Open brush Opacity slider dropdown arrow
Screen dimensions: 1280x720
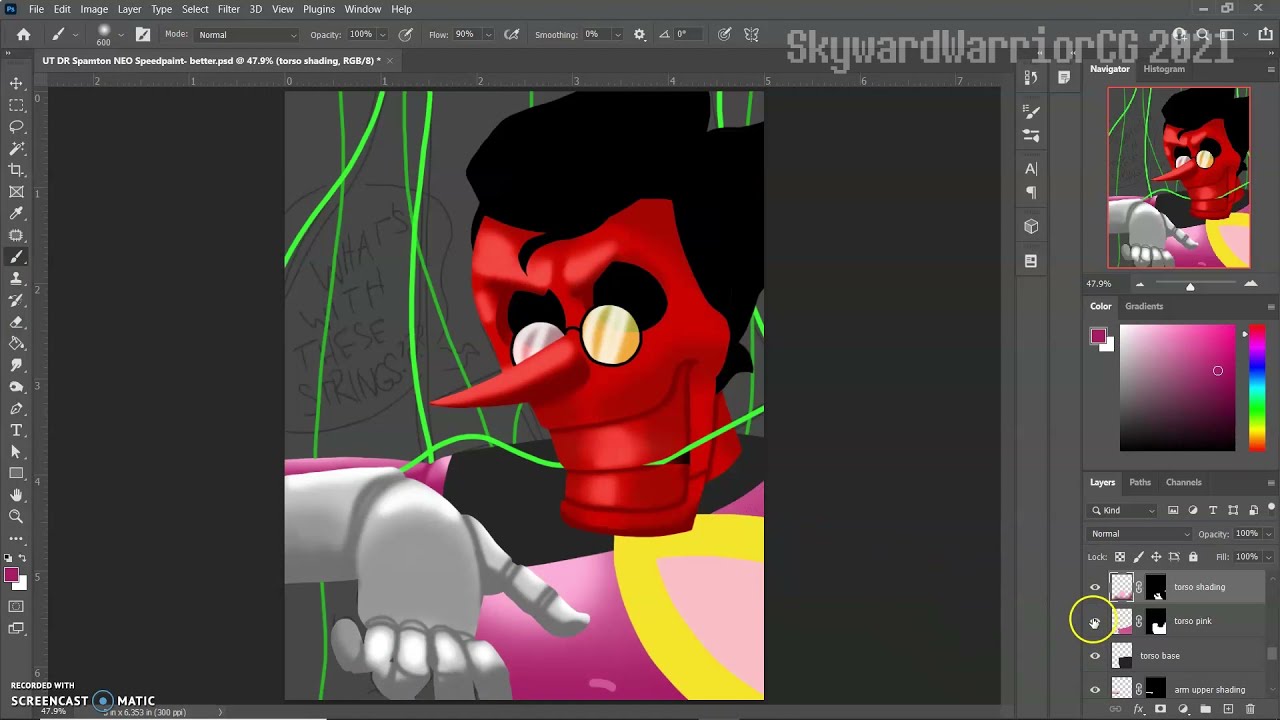tap(382, 35)
